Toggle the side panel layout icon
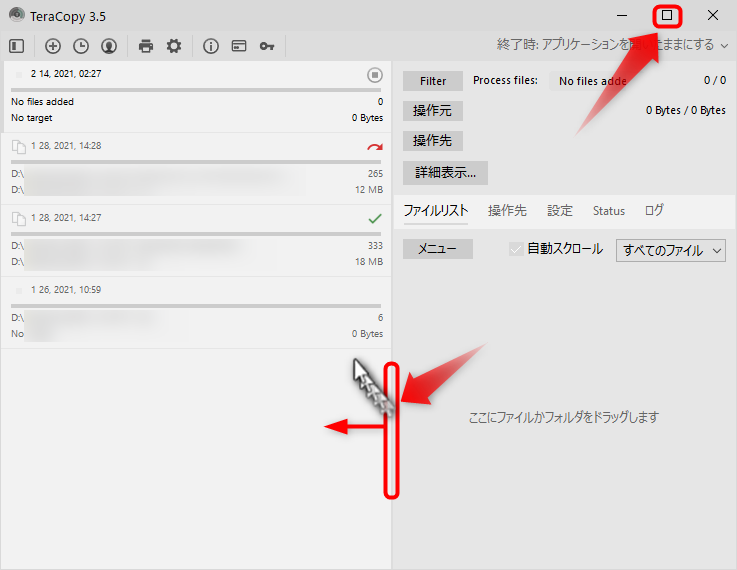The width and height of the screenshot is (737, 570). point(16,46)
